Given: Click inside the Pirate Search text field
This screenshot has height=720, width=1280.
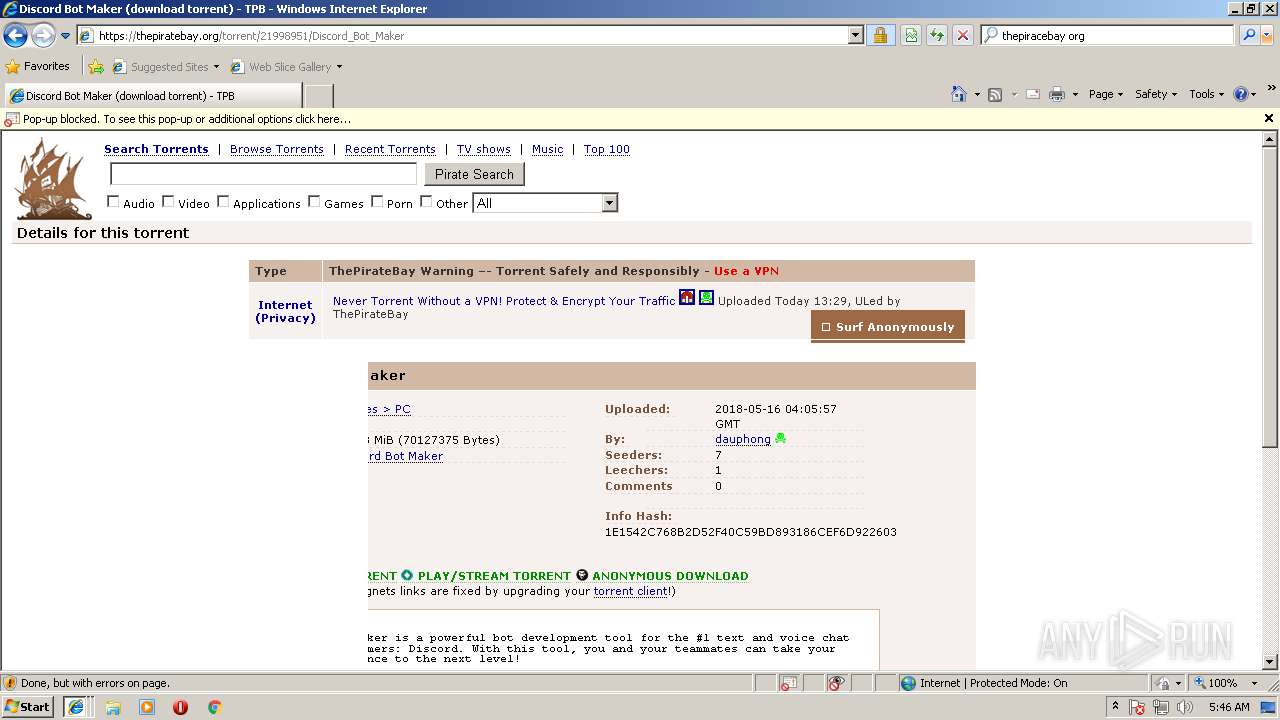Looking at the screenshot, I should pyautogui.click(x=263, y=174).
